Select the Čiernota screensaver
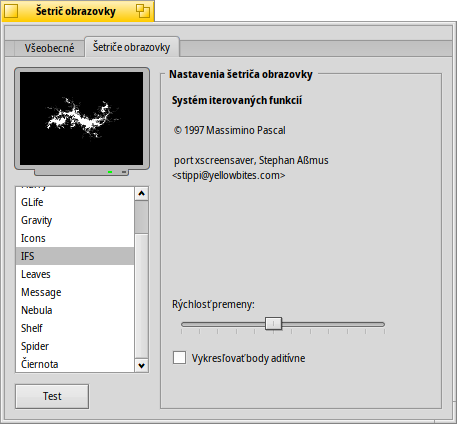The width and height of the screenshot is (457, 424). (75, 364)
